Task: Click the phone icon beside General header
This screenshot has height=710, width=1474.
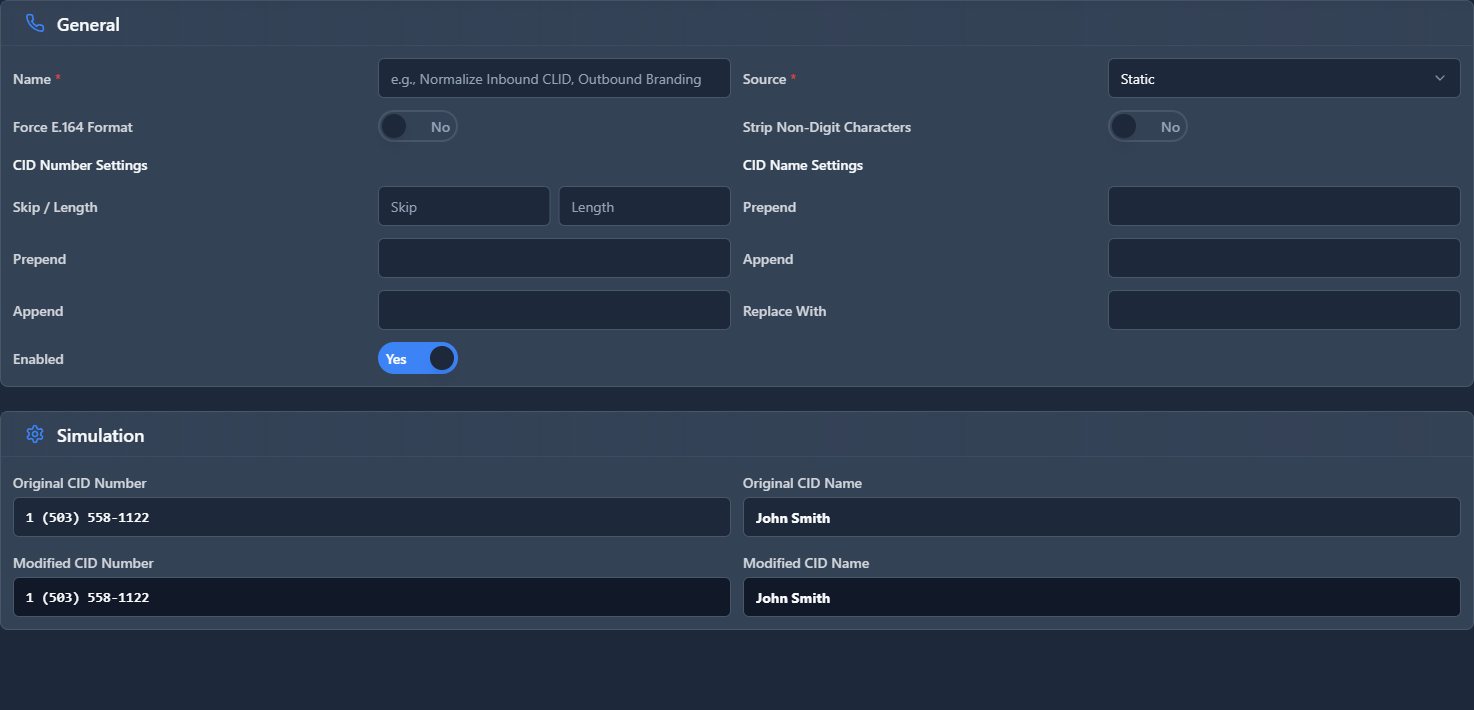Action: point(34,23)
